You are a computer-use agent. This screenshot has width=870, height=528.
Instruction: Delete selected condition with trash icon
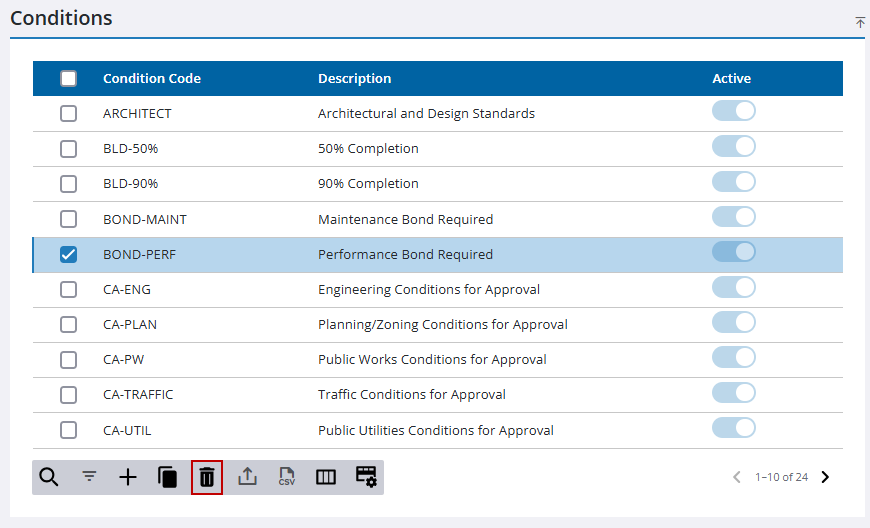tap(207, 477)
